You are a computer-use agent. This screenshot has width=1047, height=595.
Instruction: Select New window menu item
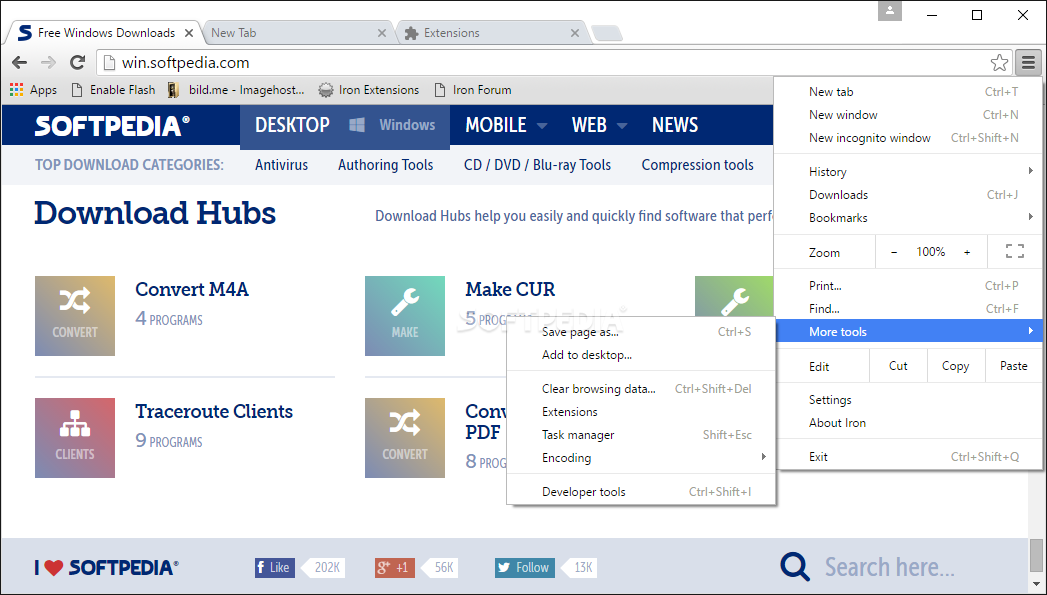point(908,115)
